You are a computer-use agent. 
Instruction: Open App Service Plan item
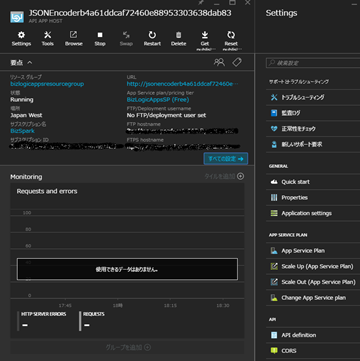(313, 251)
